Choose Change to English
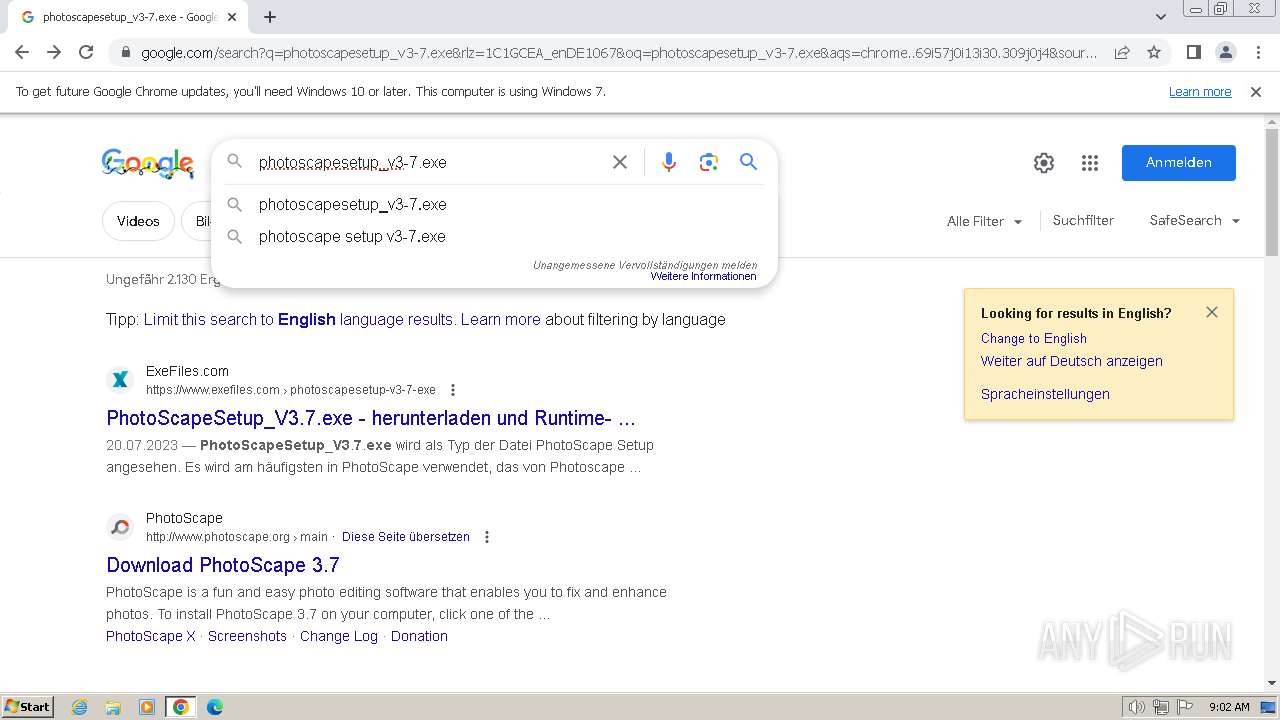Viewport: 1280px width, 720px height. pyautogui.click(x=1034, y=338)
